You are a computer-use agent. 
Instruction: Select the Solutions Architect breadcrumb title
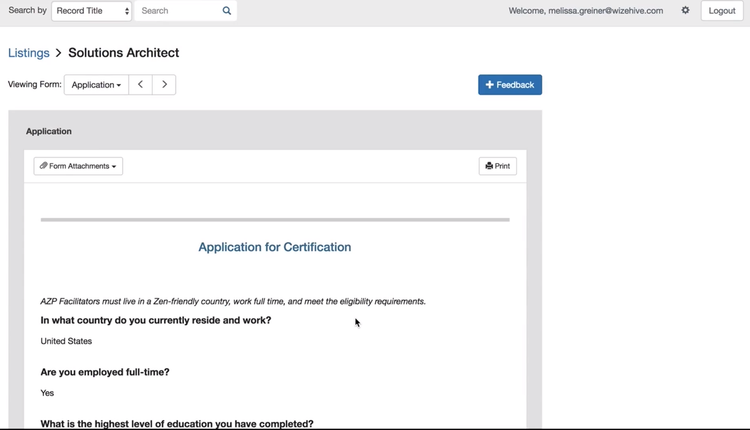click(123, 53)
